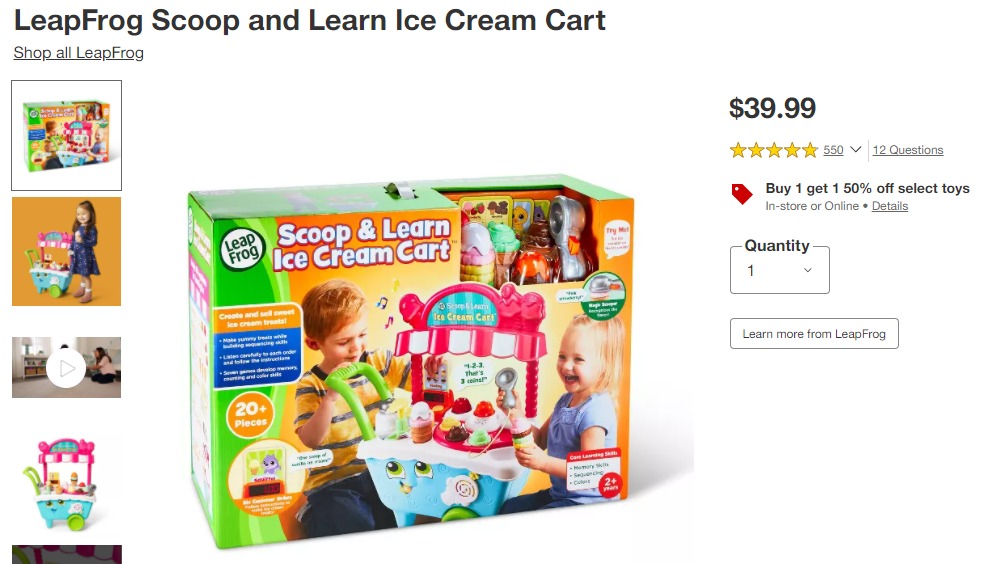Play the product video thumbnail
This screenshot has height=564, width=990.
pyautogui.click(x=66, y=368)
